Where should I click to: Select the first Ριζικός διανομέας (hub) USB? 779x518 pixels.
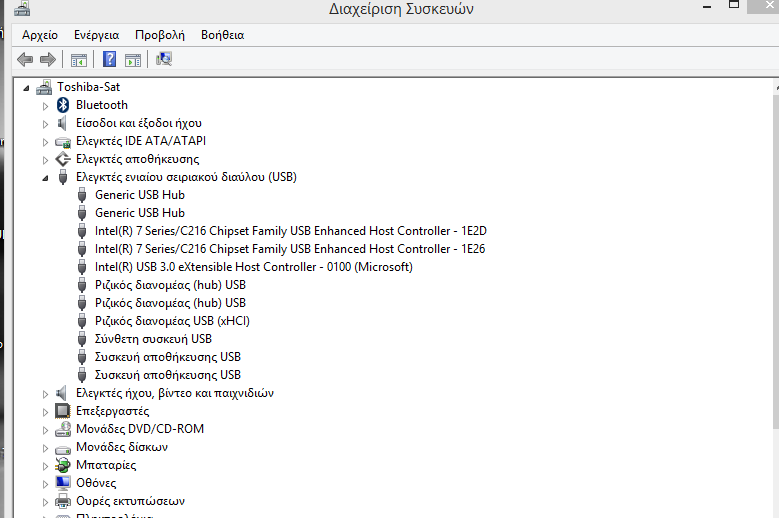click(170, 285)
